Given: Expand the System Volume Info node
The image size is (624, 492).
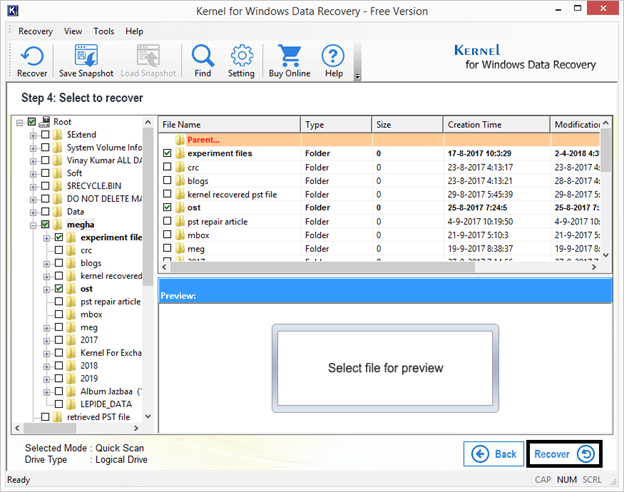Looking at the screenshot, I should (x=33, y=148).
